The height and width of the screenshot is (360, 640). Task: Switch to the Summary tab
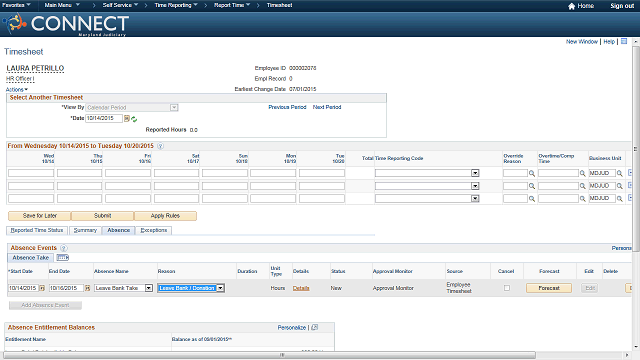tap(85, 230)
